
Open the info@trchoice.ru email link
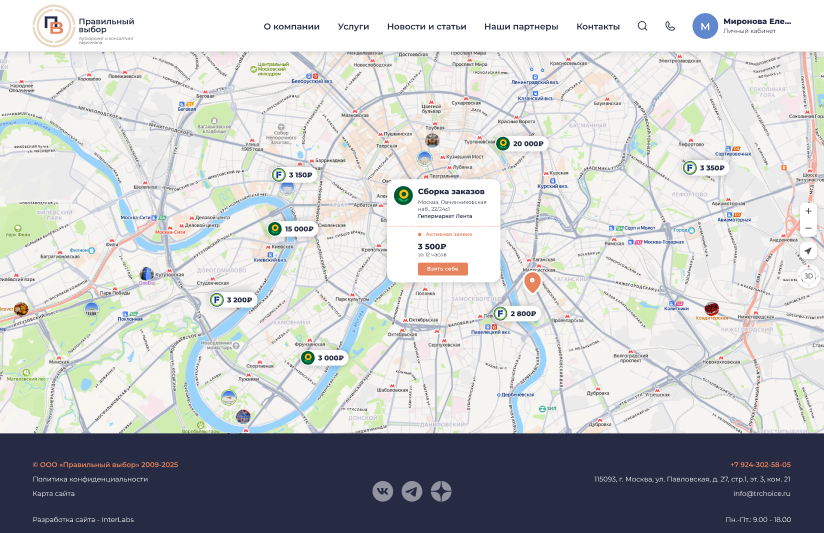pos(761,493)
